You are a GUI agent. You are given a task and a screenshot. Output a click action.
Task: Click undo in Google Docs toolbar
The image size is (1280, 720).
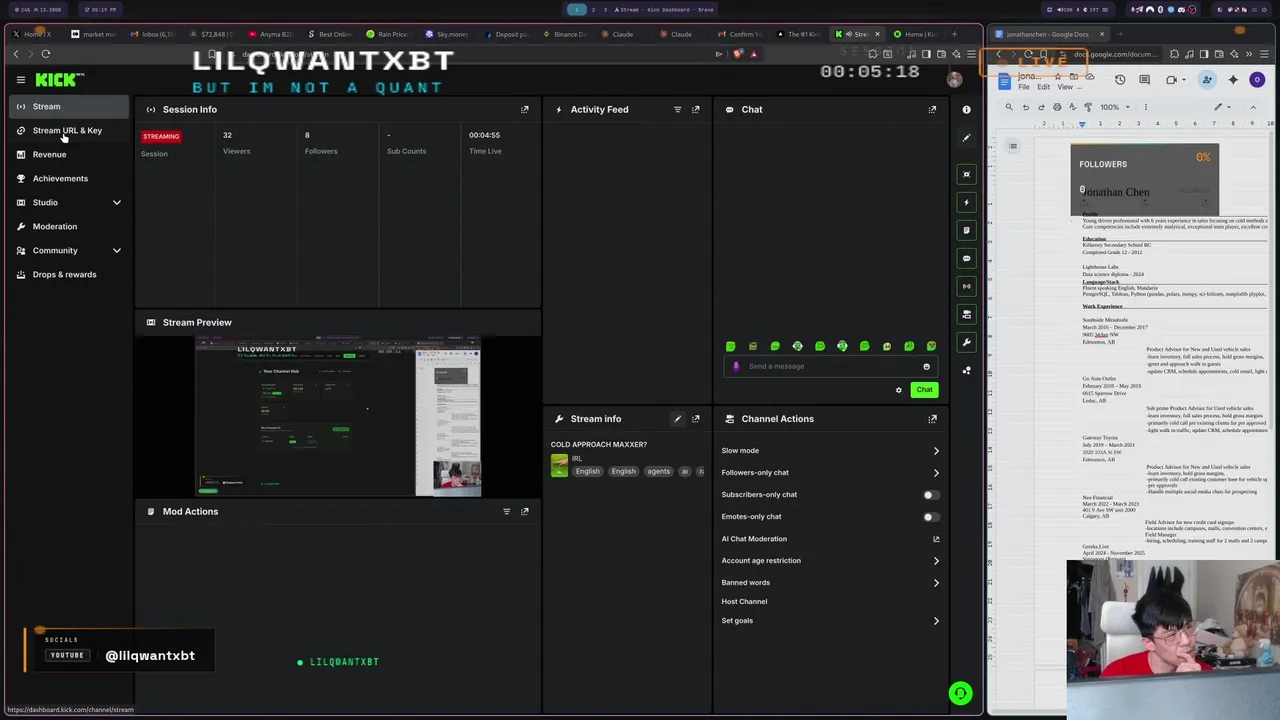(x=1025, y=107)
